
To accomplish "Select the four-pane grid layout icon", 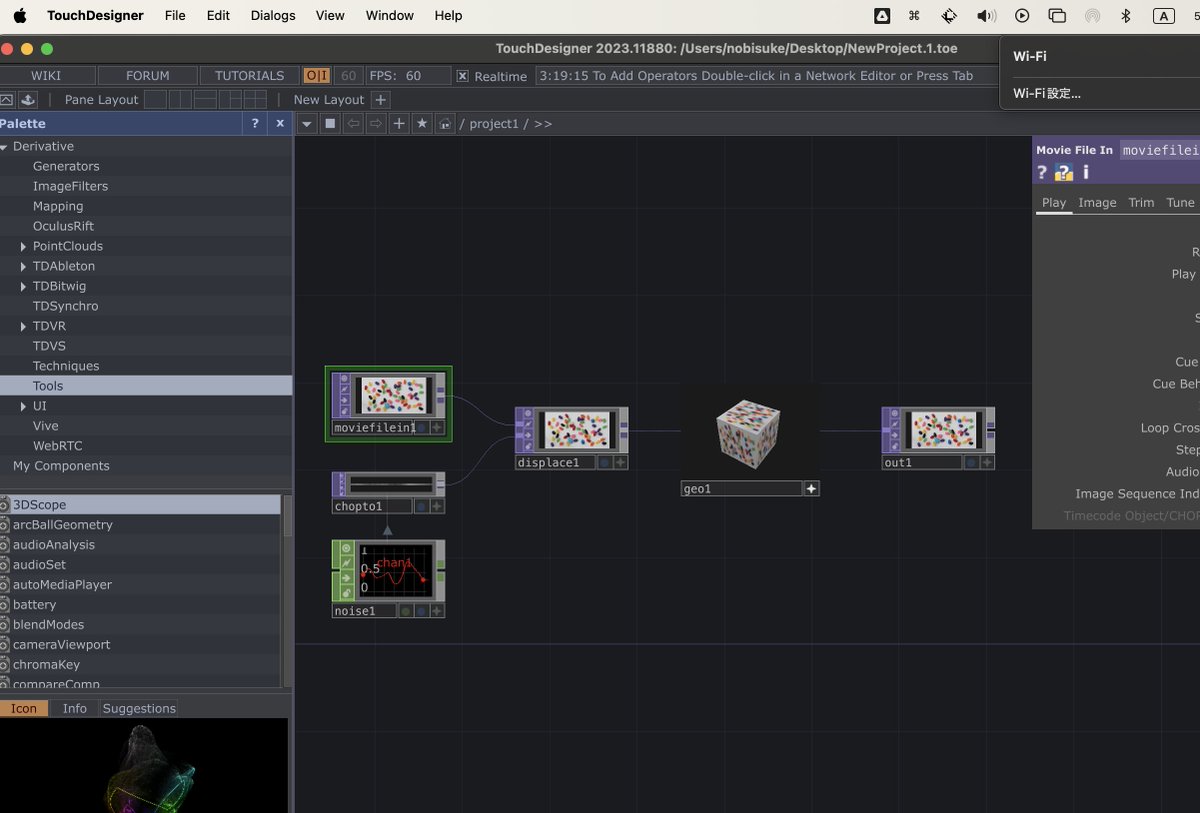I will 255,100.
